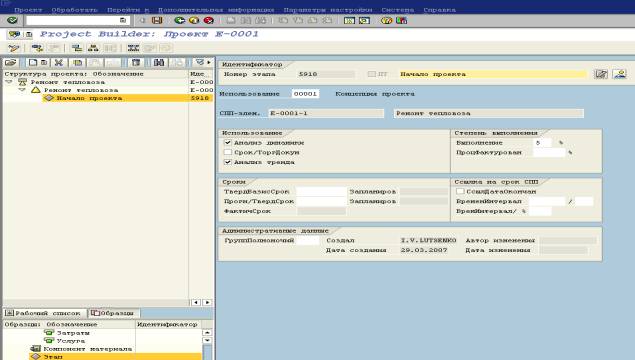
Task: Switch to the Рабочий список tab
Action: pyautogui.click(x=44, y=313)
